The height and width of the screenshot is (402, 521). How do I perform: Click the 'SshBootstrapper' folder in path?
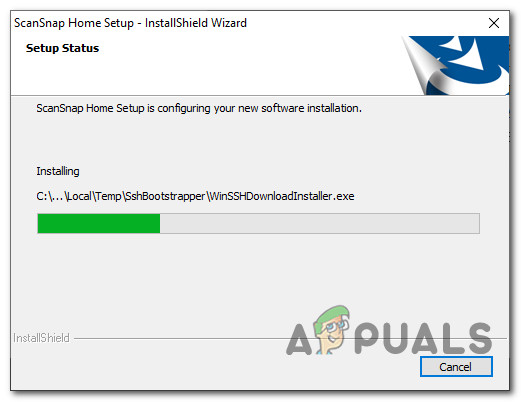(165, 196)
